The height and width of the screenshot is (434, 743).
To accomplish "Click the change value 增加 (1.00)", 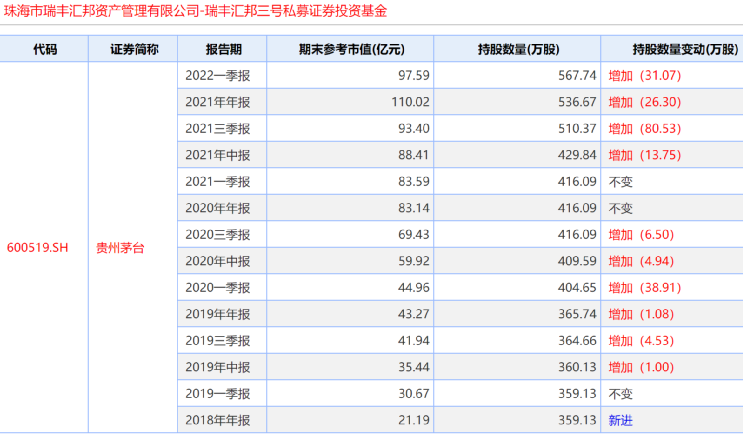I will [x=641, y=367].
